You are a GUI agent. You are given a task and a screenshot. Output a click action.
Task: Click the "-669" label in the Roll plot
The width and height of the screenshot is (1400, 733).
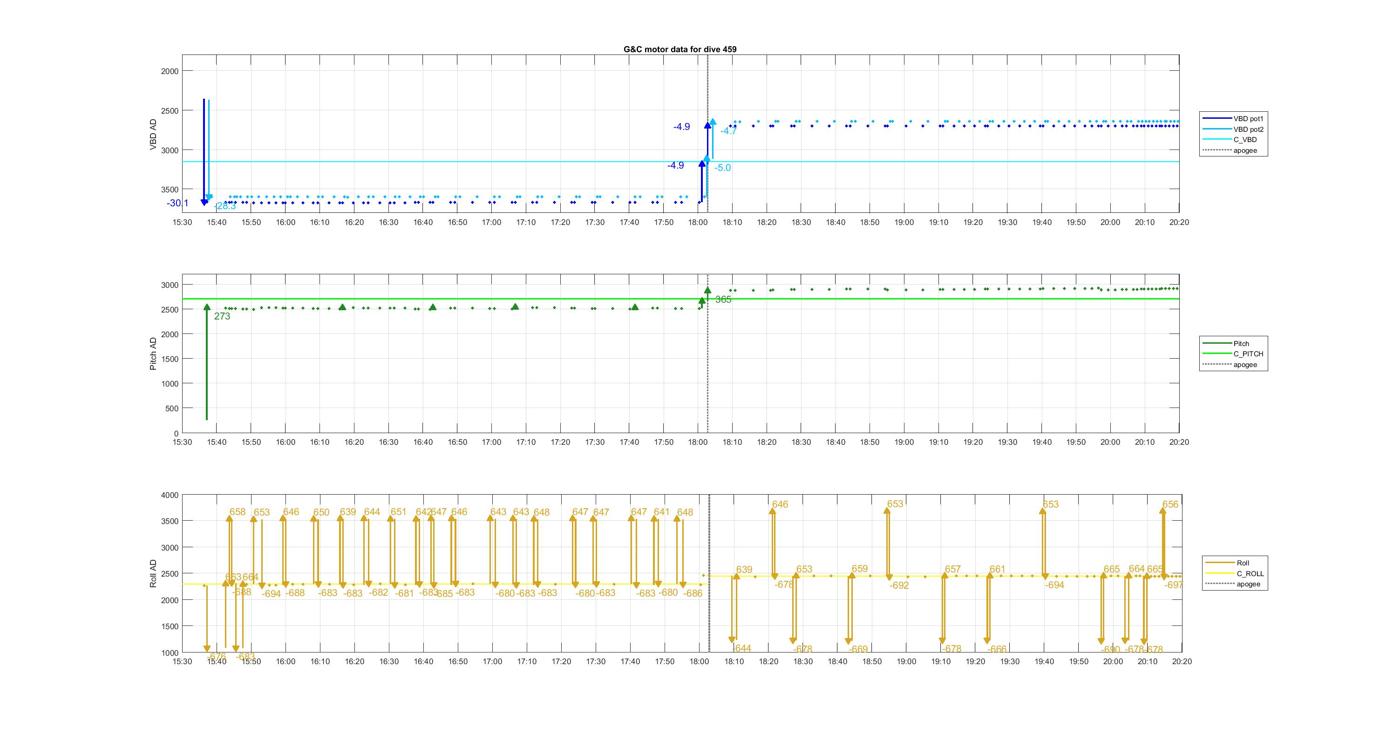pos(858,649)
